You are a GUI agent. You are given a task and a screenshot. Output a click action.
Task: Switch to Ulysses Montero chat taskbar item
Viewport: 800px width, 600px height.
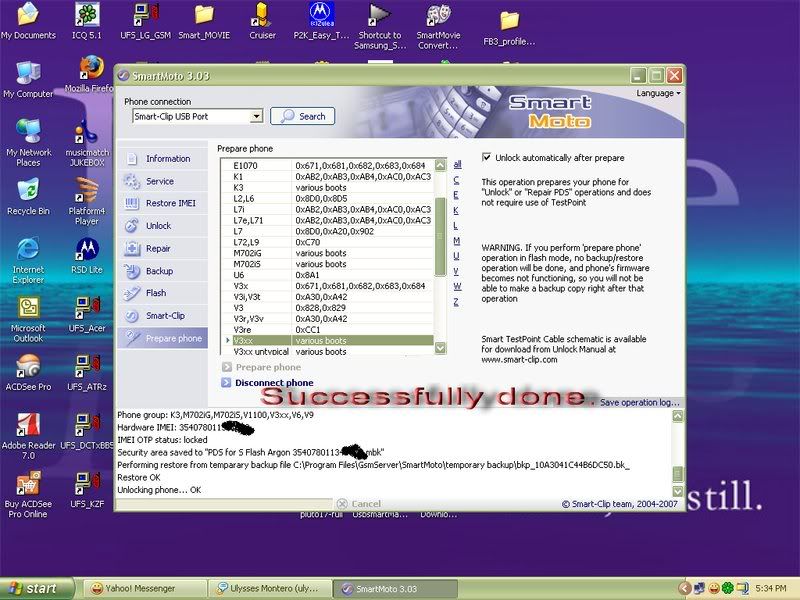[x=270, y=588]
